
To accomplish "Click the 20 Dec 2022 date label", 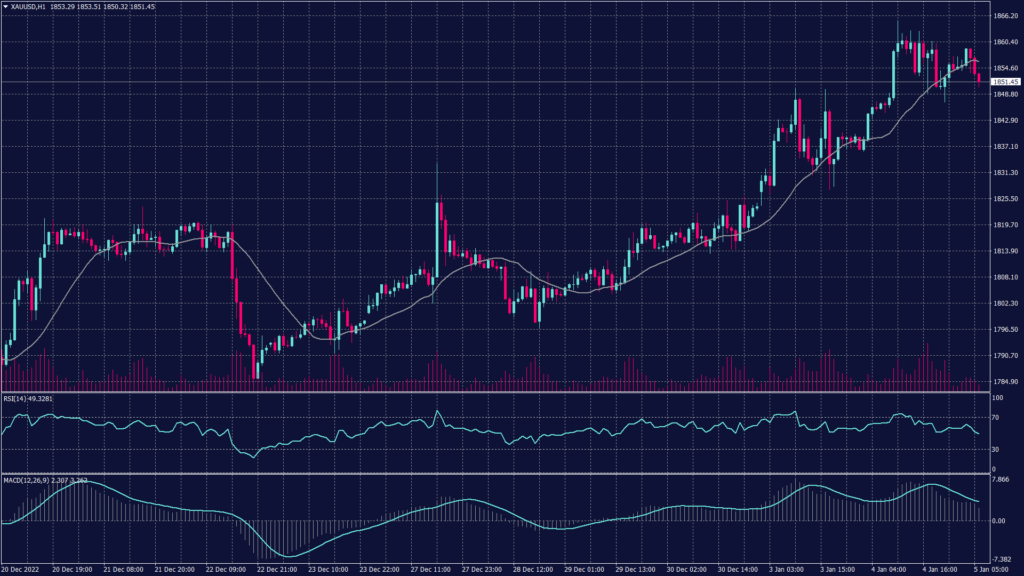I will click(22, 568).
